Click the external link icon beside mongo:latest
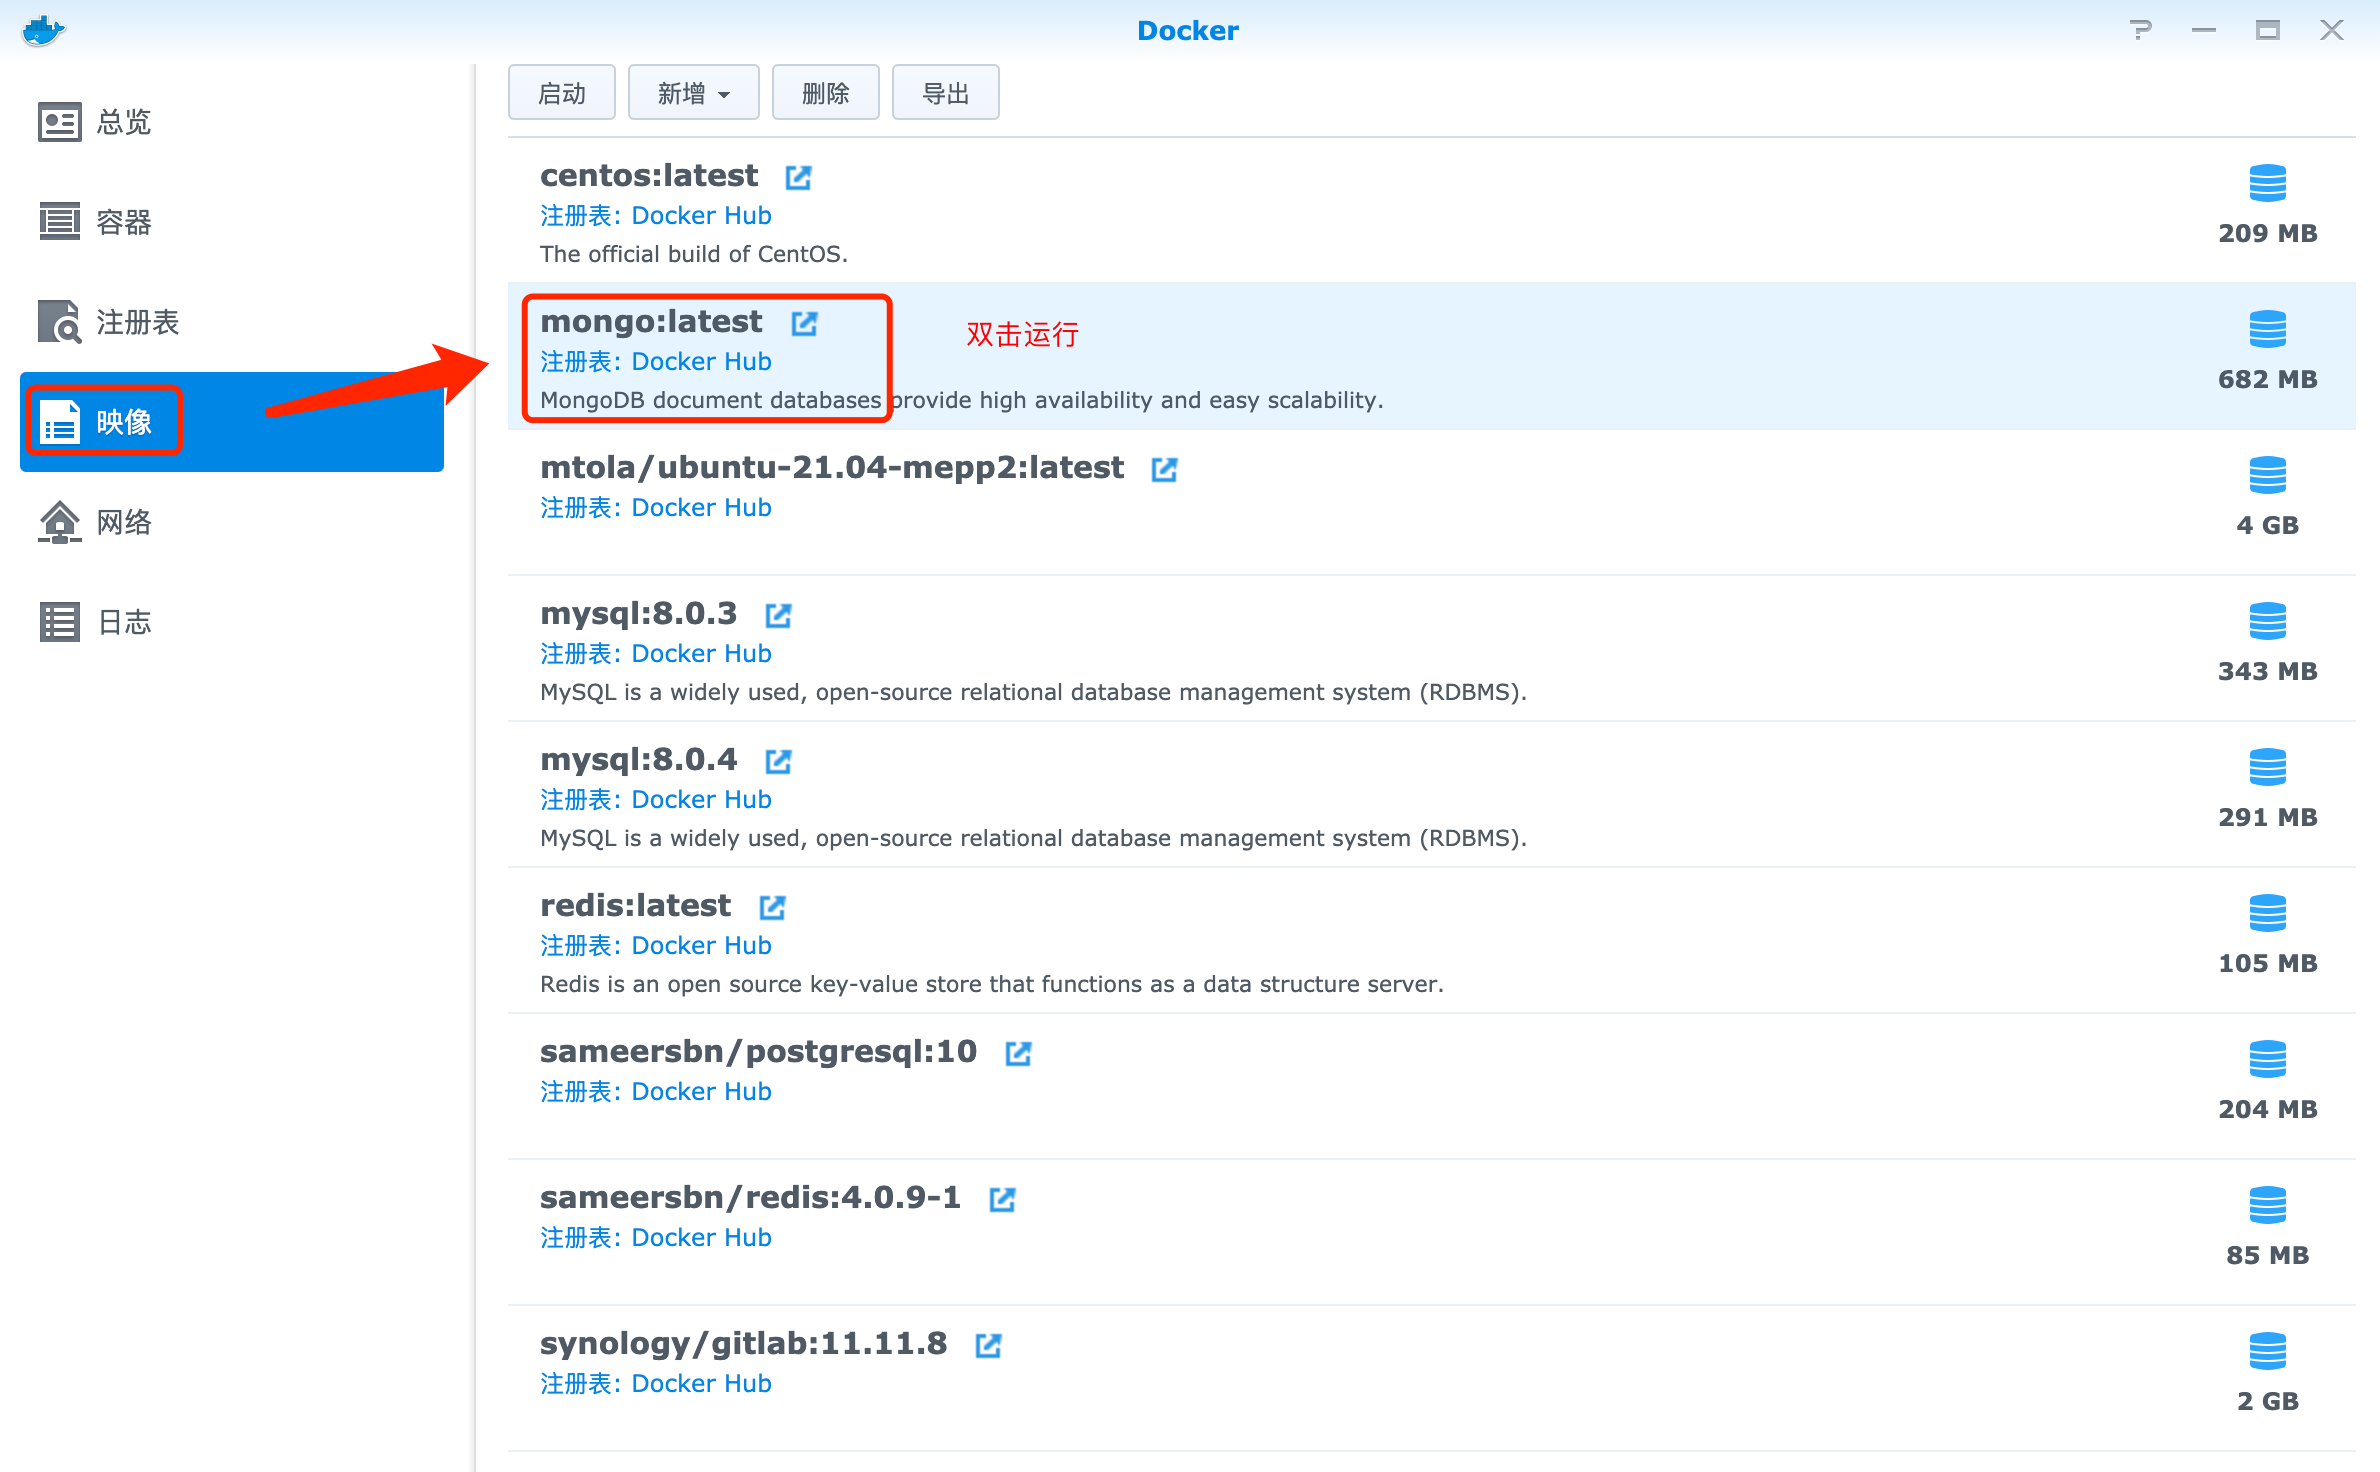 [x=804, y=323]
